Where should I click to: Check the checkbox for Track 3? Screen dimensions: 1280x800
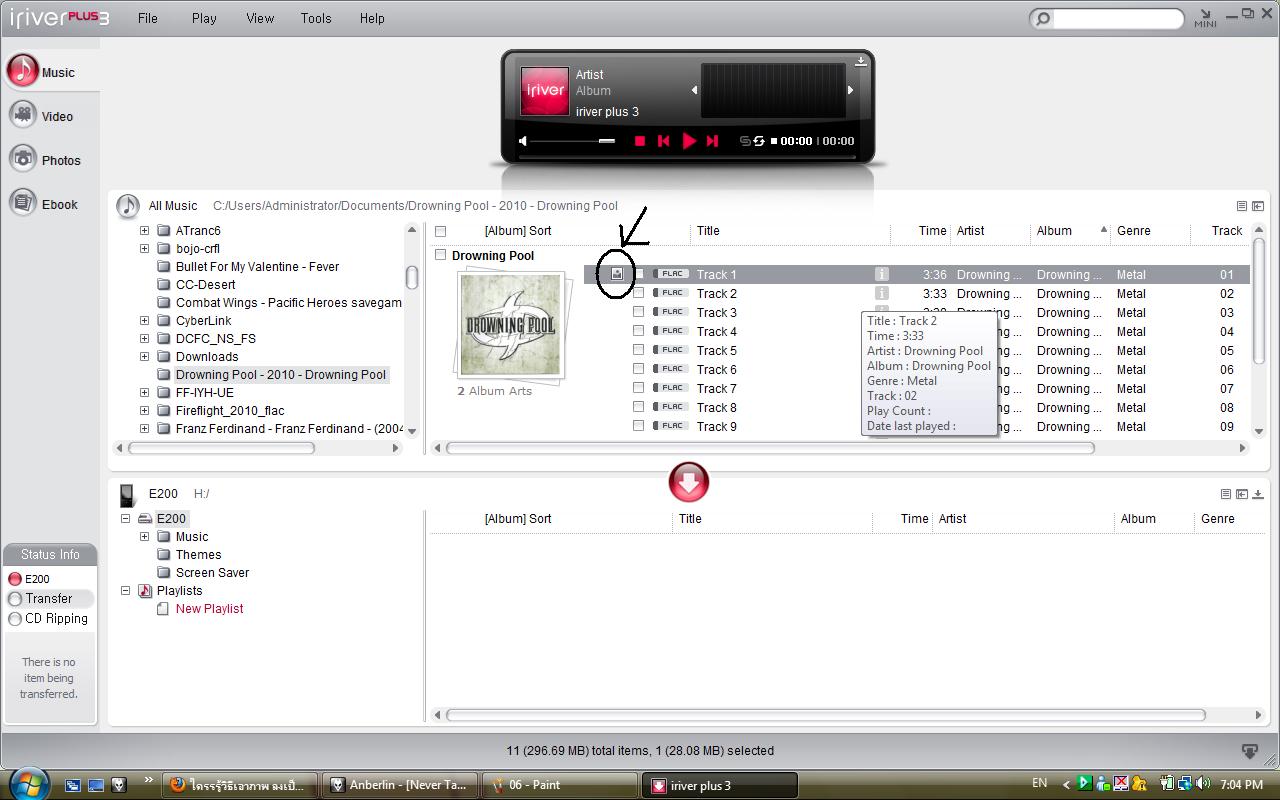tap(638, 312)
